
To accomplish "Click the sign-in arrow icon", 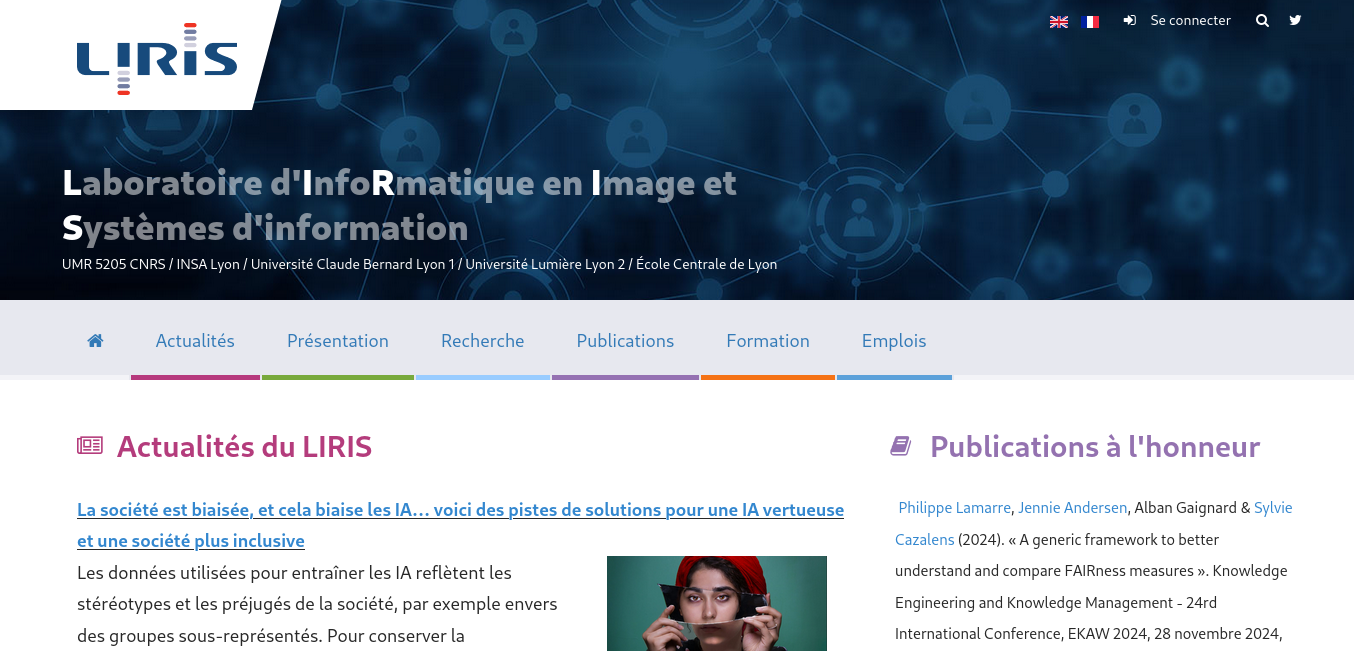I will [1129, 20].
